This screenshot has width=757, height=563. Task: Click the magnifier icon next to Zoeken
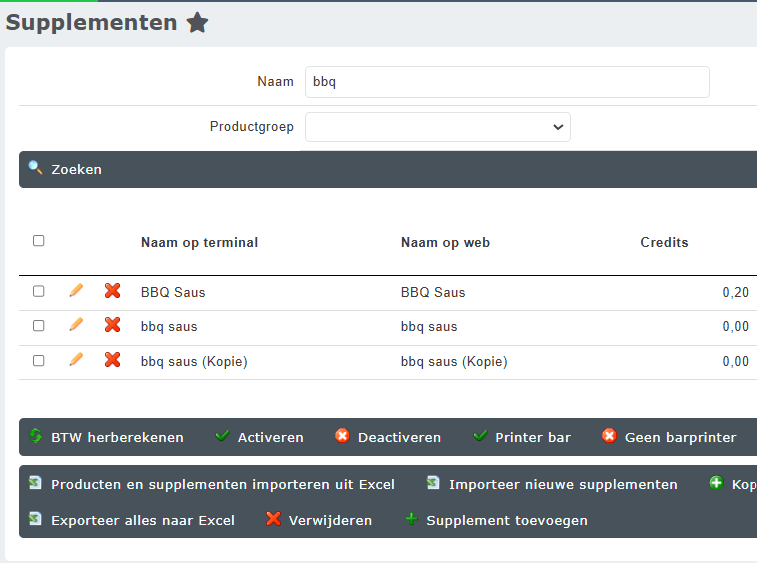coord(35,168)
